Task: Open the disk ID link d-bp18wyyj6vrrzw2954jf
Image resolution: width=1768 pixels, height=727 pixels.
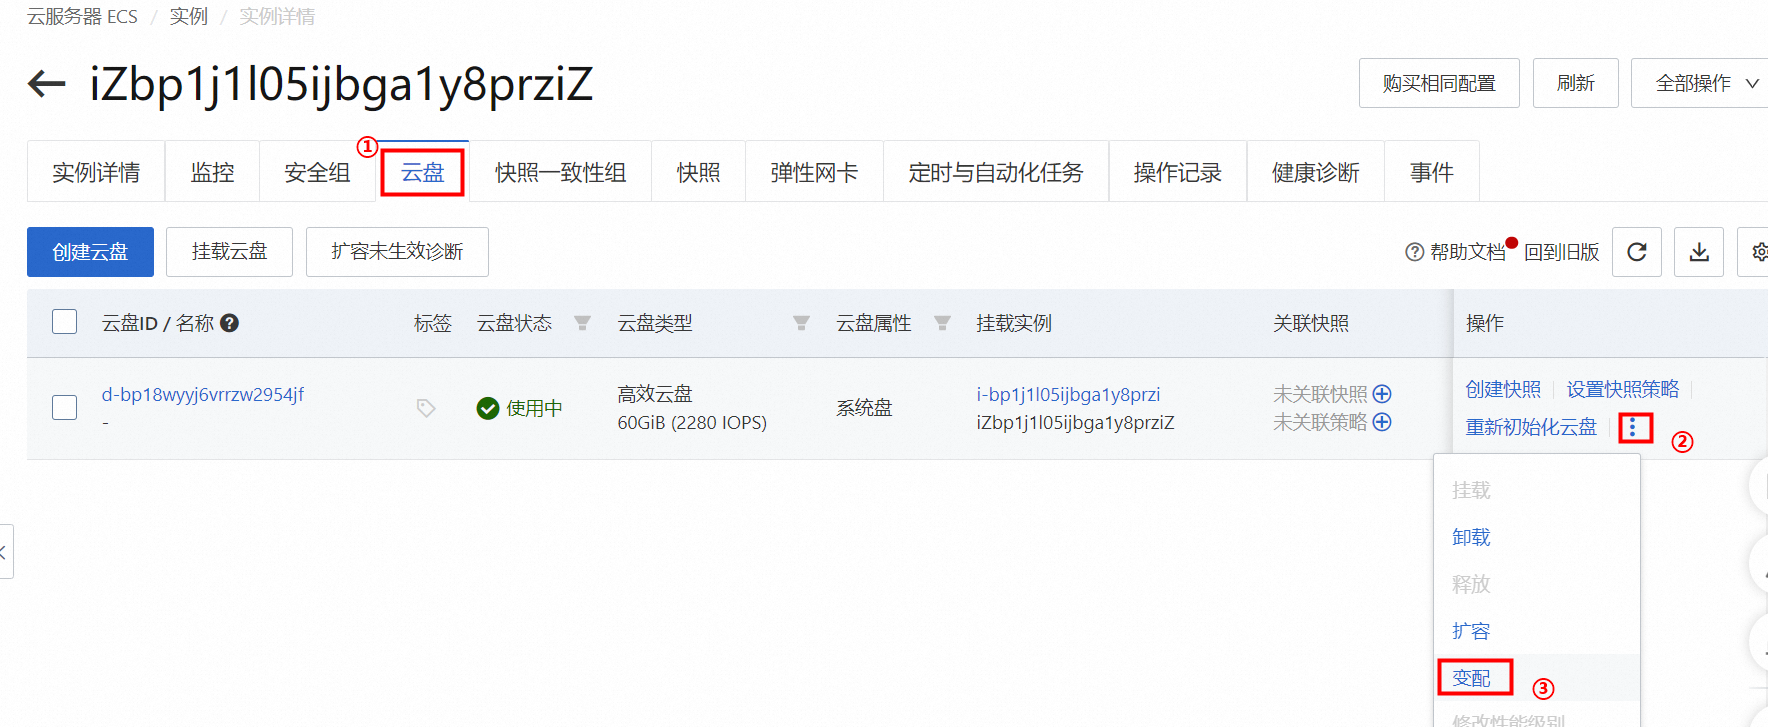Action: (x=203, y=394)
